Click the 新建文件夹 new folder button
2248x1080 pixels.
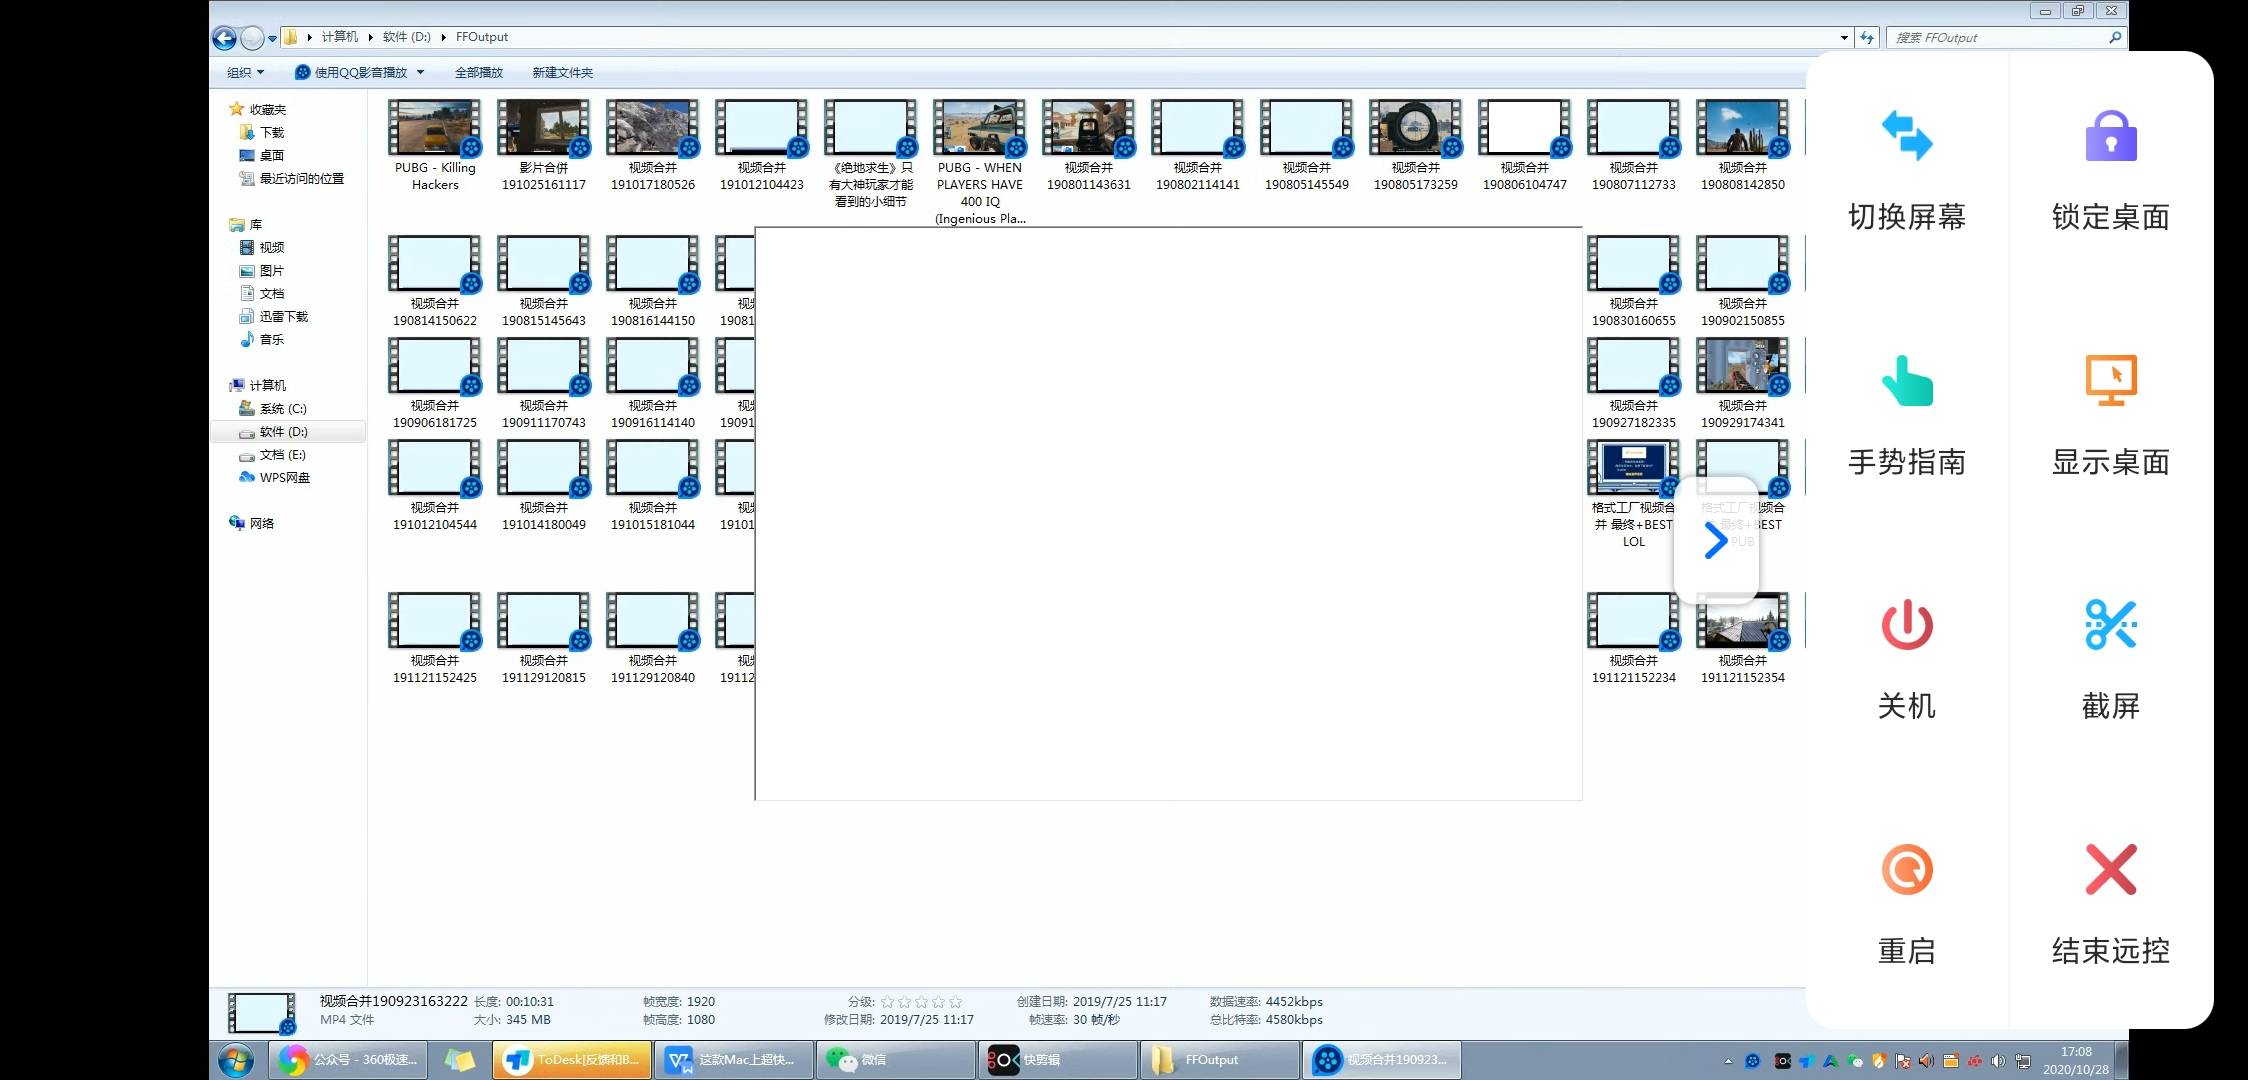tap(563, 72)
